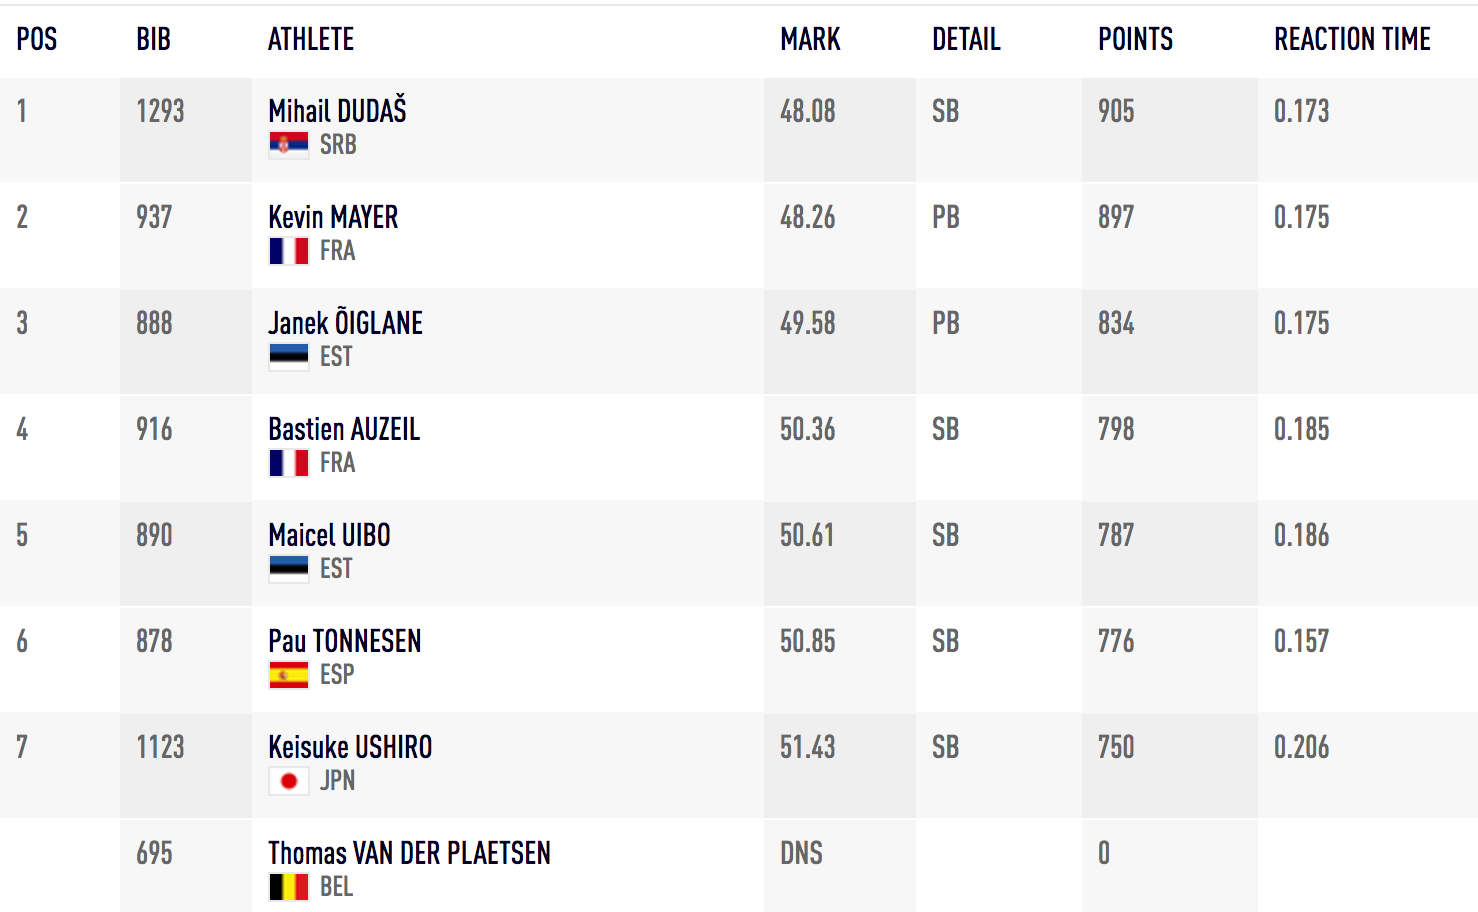1478x912 pixels.
Task: Sort by the POINTS column header
Action: coord(1135,39)
